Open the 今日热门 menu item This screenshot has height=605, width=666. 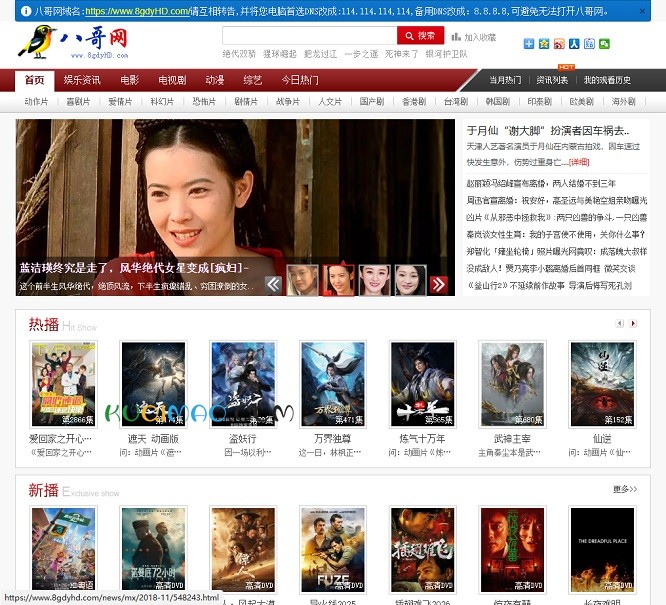300,80
